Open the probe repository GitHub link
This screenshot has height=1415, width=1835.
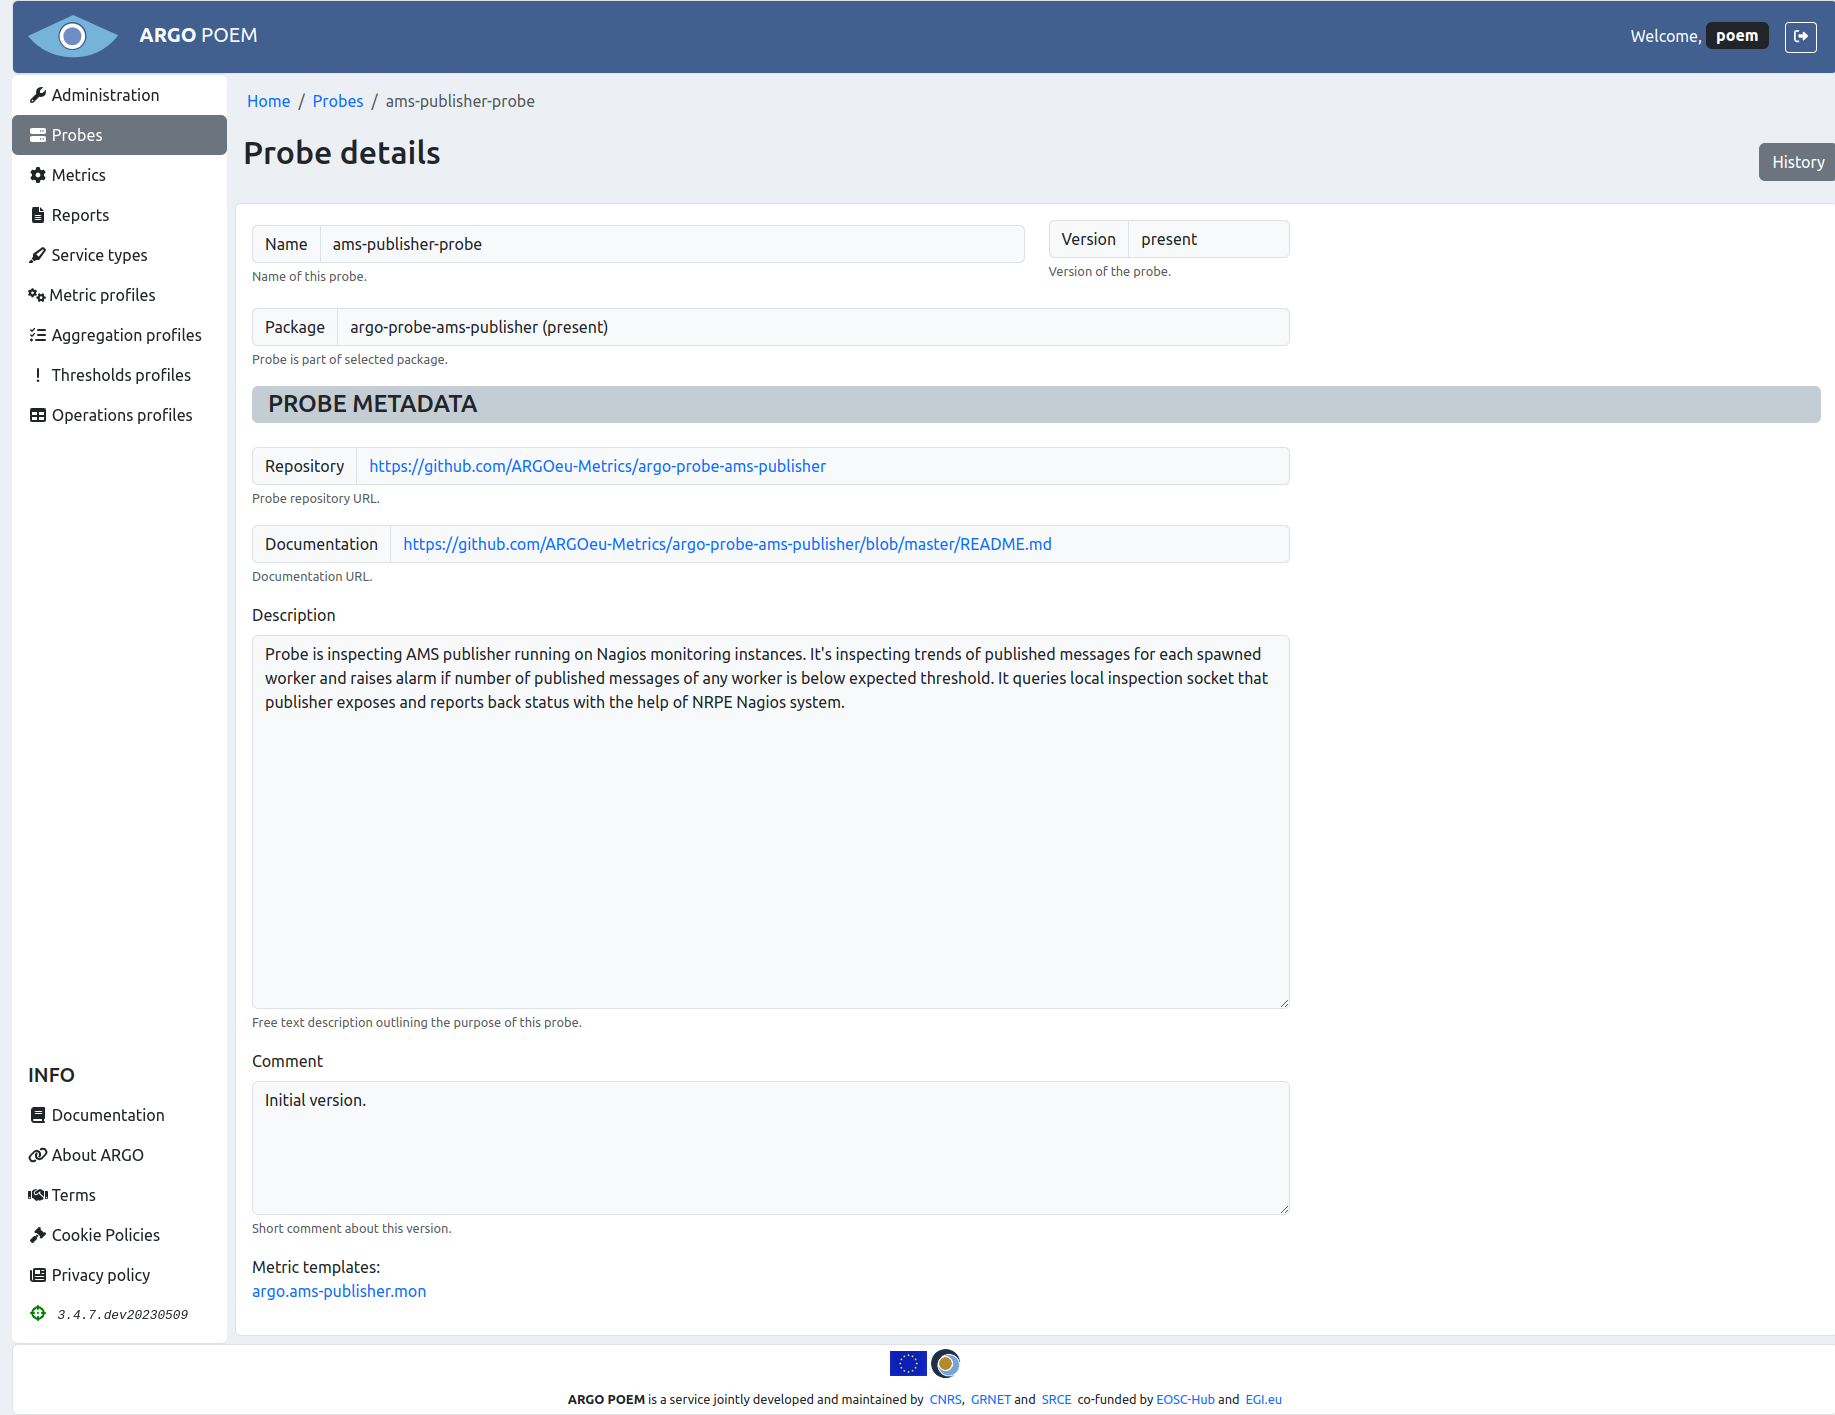pyautogui.click(x=597, y=466)
